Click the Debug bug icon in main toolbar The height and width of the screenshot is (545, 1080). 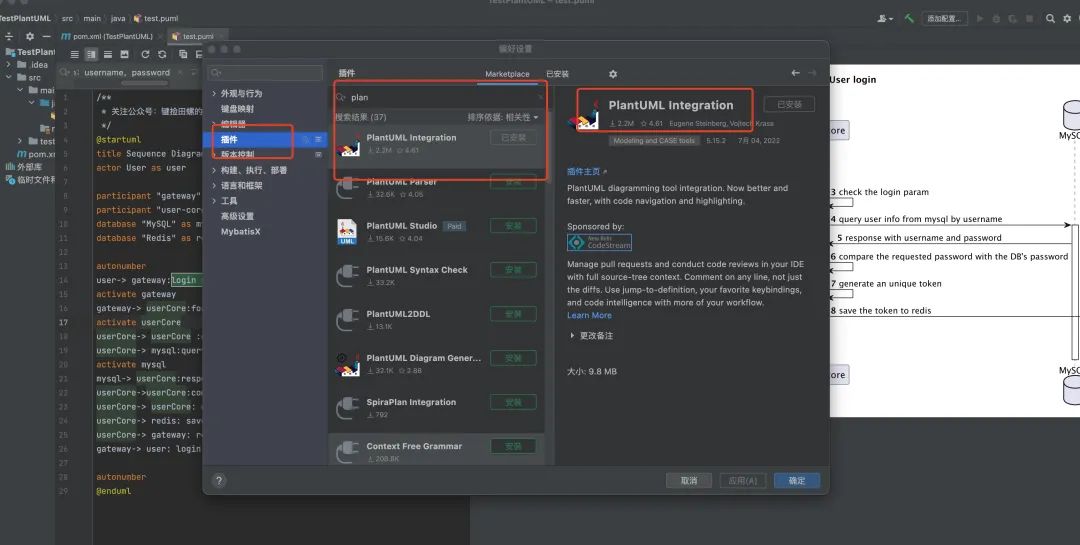996,19
